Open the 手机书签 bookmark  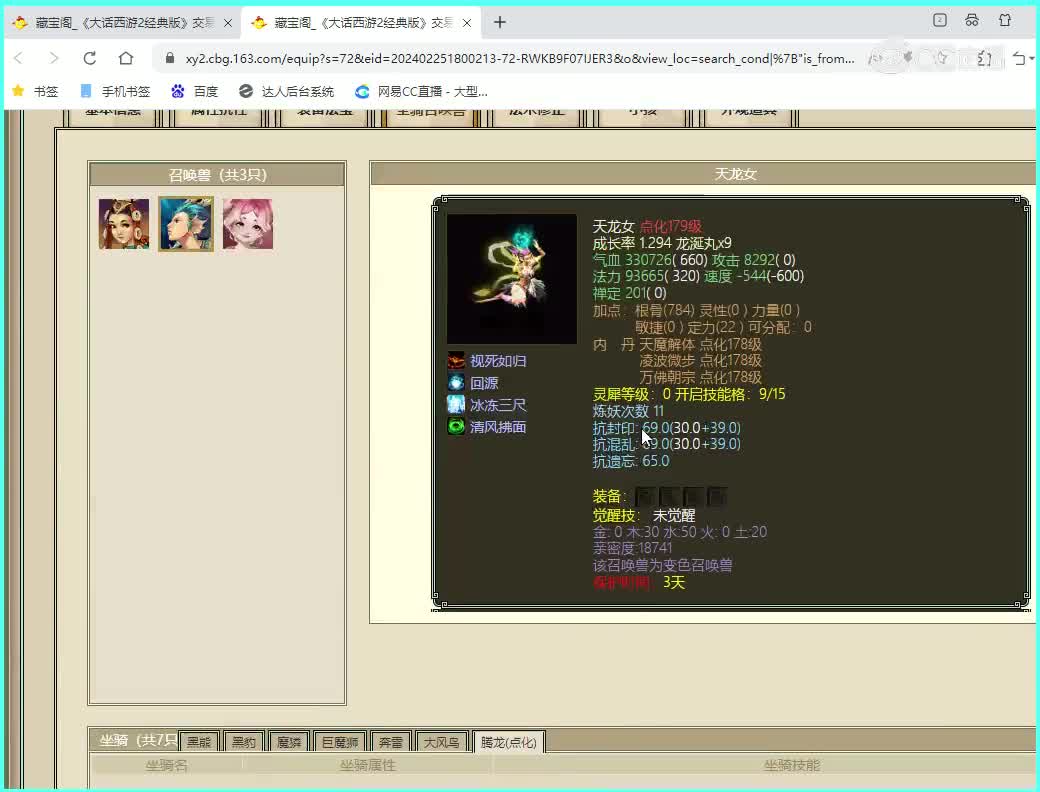[115, 92]
